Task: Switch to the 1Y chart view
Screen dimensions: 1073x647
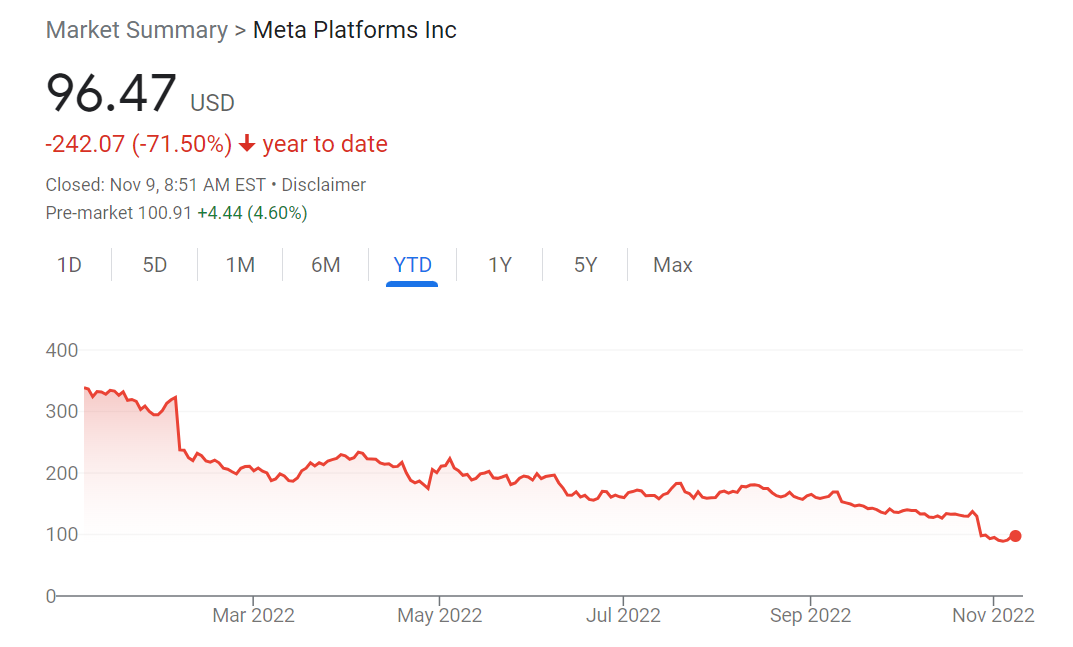Action: (x=500, y=265)
